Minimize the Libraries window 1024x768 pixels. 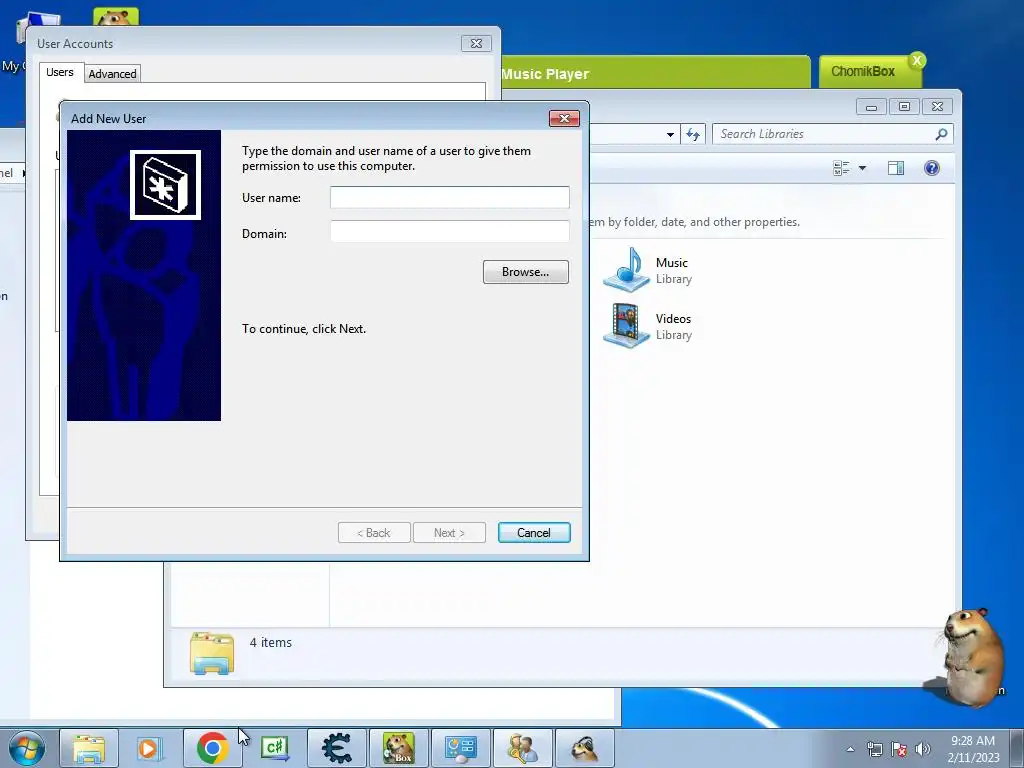pyautogui.click(x=871, y=106)
